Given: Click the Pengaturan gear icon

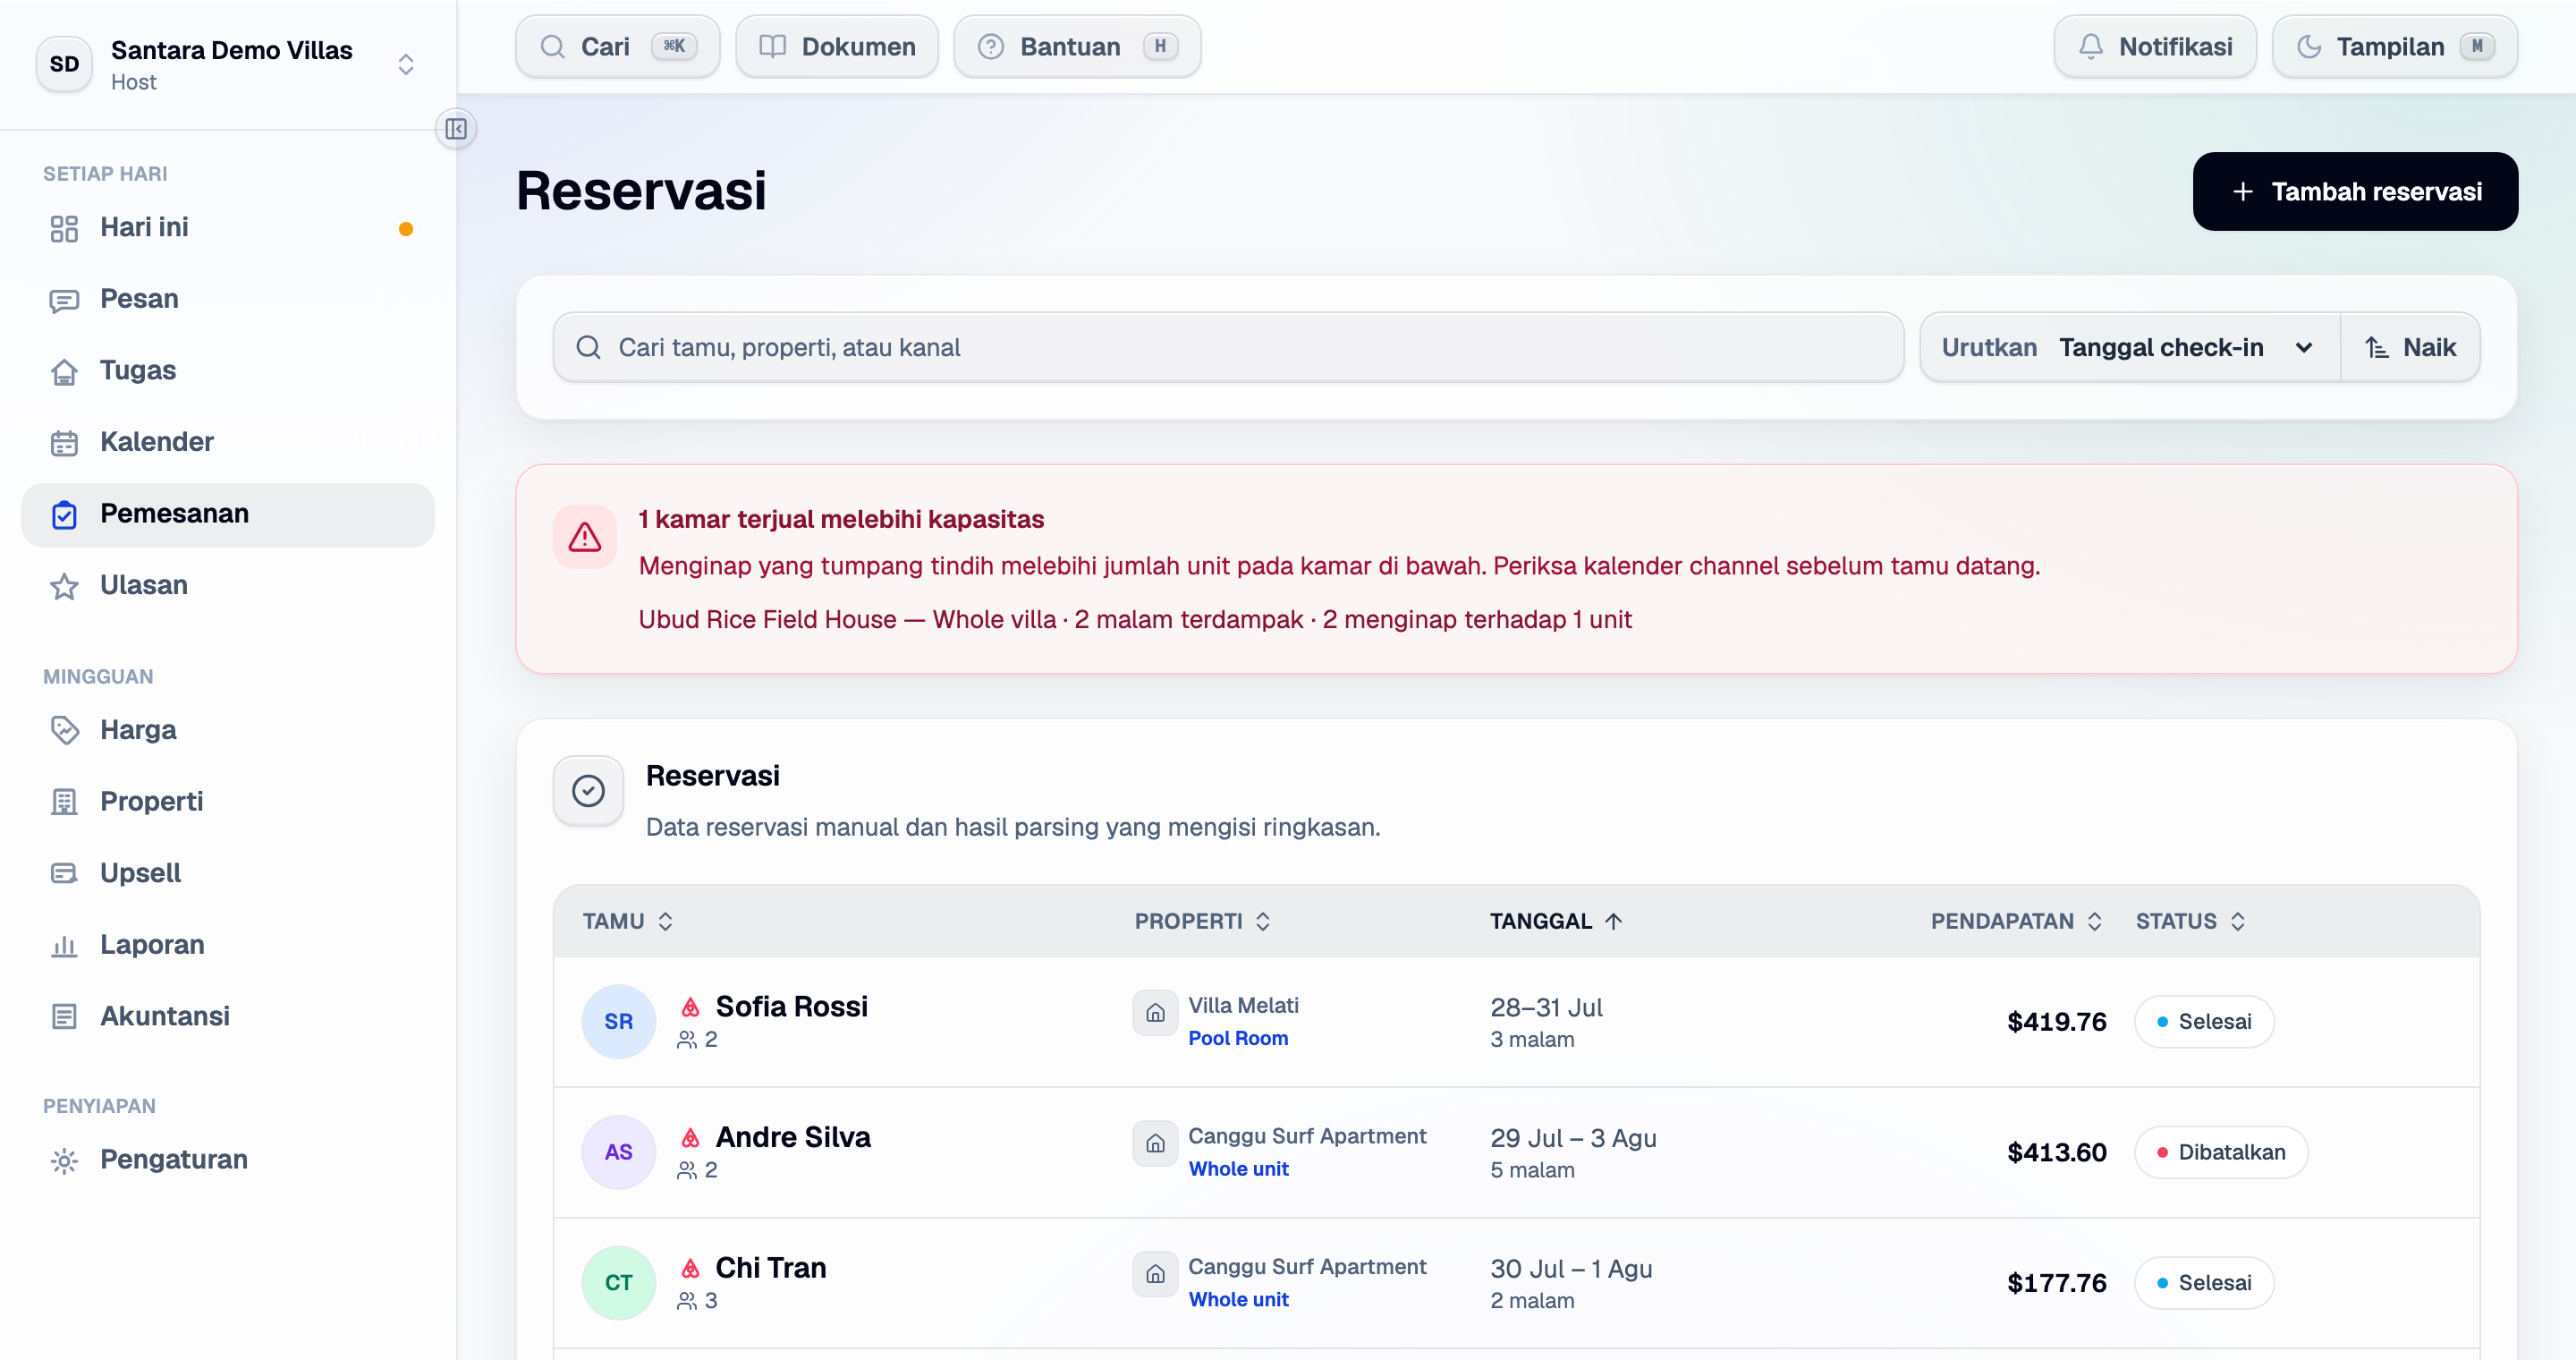Looking at the screenshot, I should pyautogui.click(x=64, y=1160).
